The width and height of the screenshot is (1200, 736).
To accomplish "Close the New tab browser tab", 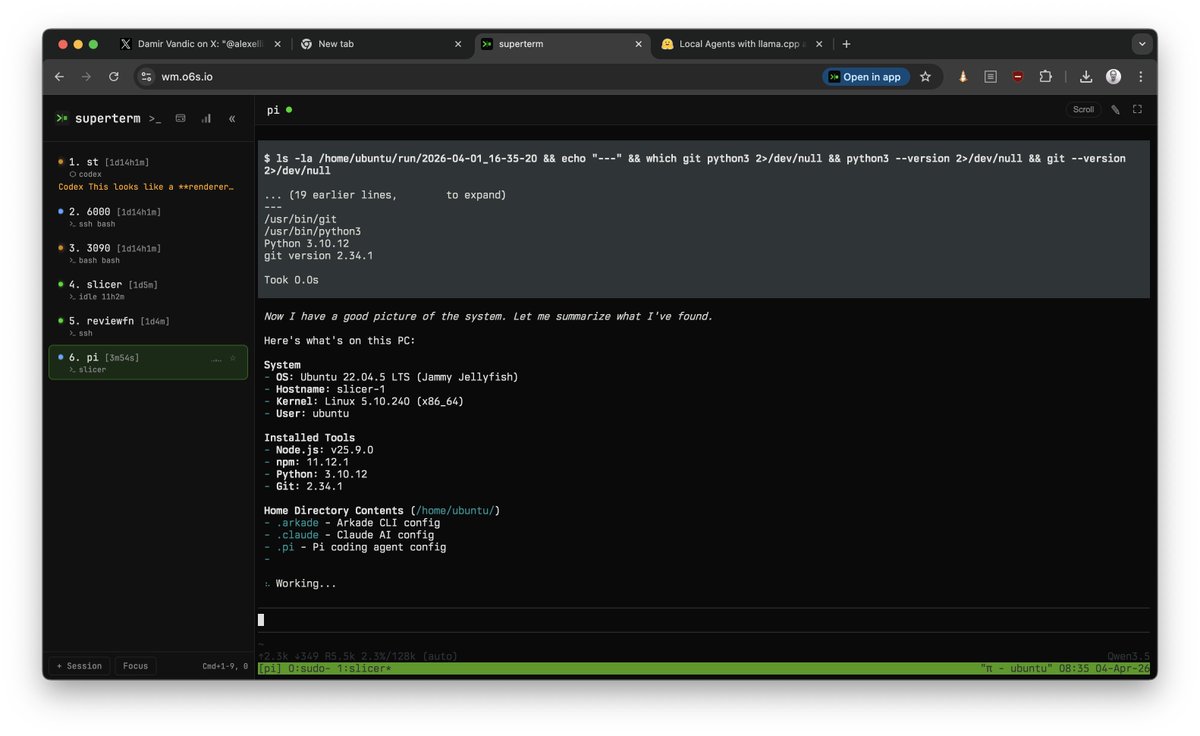I will click(458, 44).
